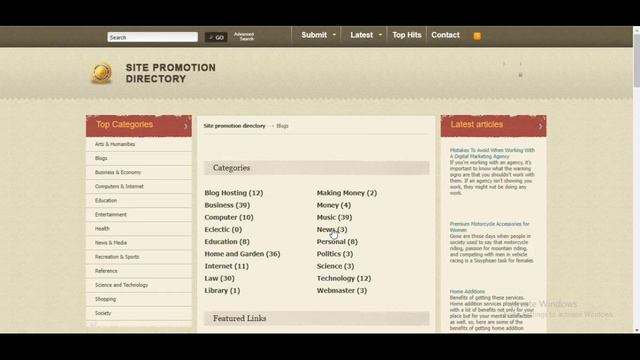Open Money (4) category link
Viewport: 640px width, 360px height.
(x=333, y=205)
